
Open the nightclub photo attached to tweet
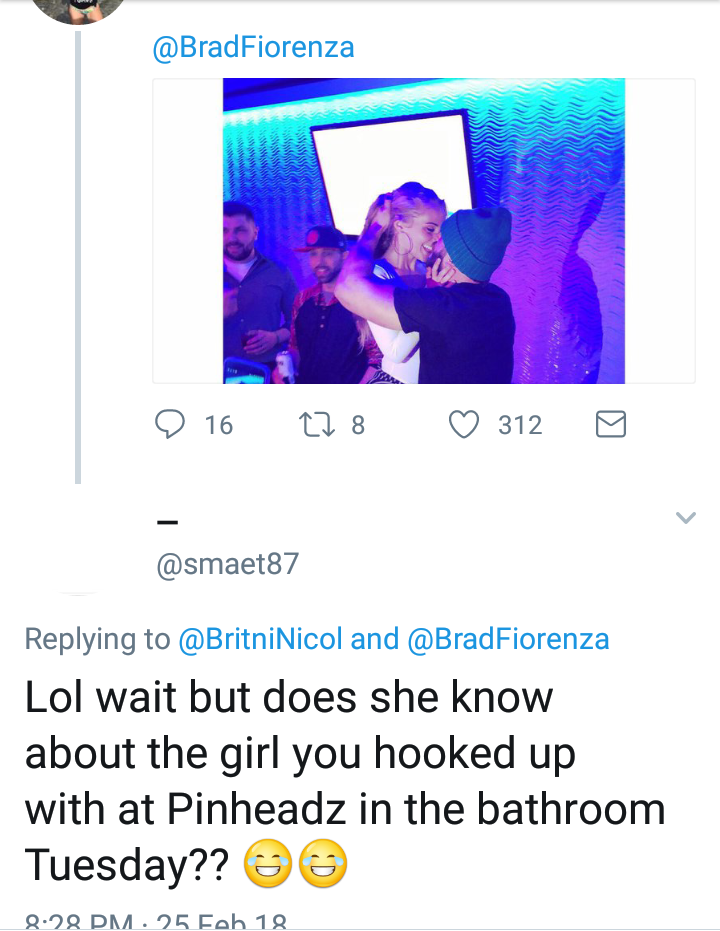[x=424, y=231]
